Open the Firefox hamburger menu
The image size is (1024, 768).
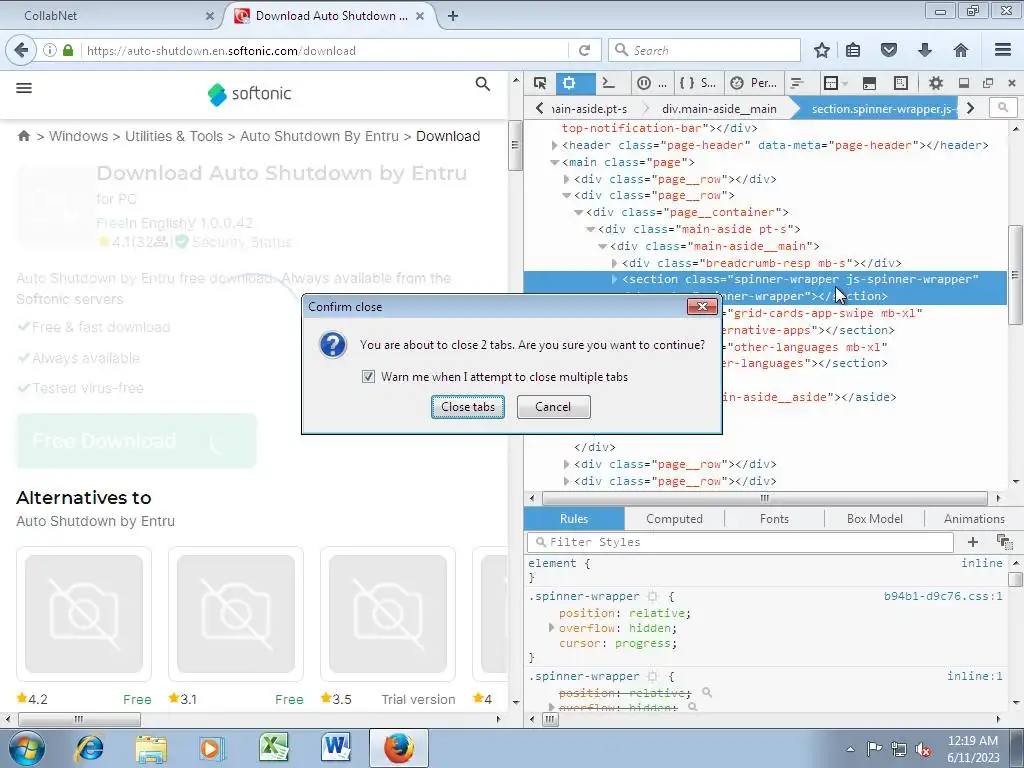click(x=1003, y=50)
